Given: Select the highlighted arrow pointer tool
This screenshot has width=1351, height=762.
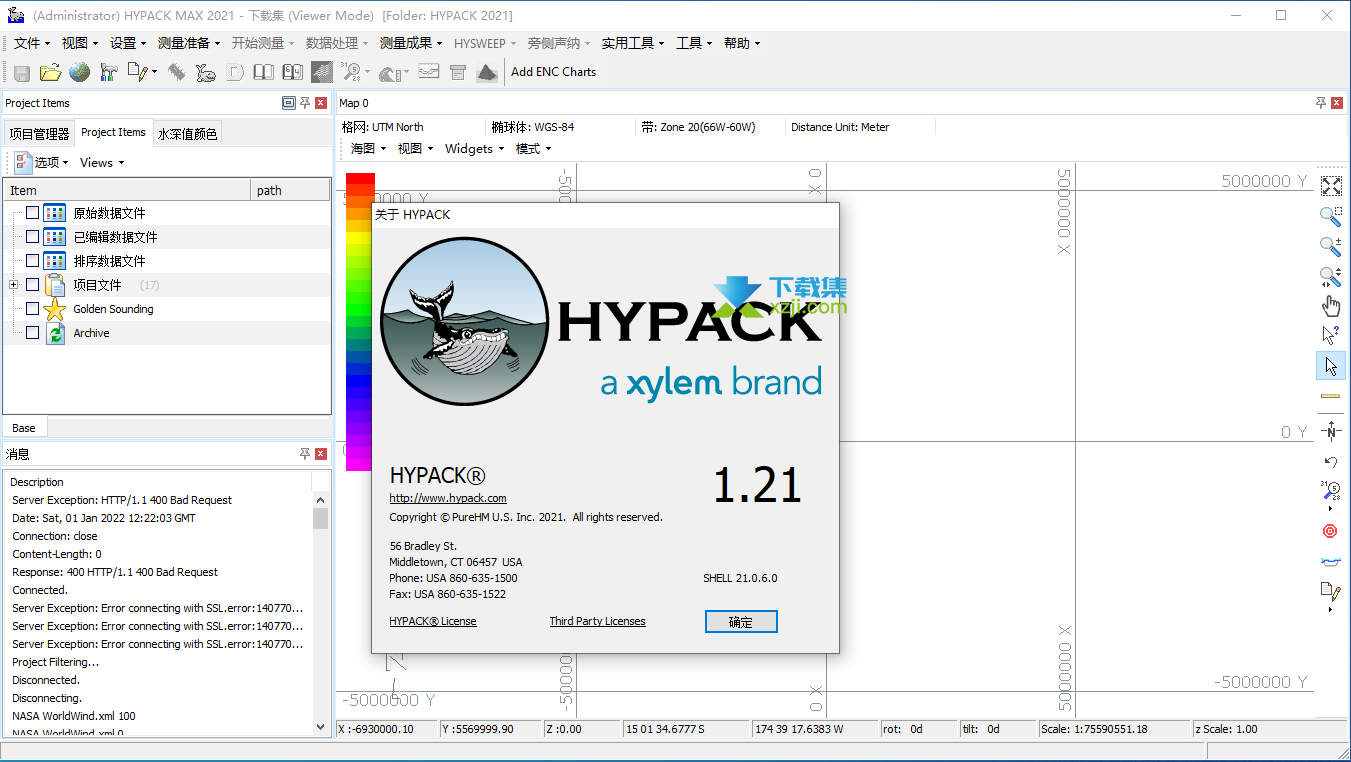Looking at the screenshot, I should (x=1330, y=365).
